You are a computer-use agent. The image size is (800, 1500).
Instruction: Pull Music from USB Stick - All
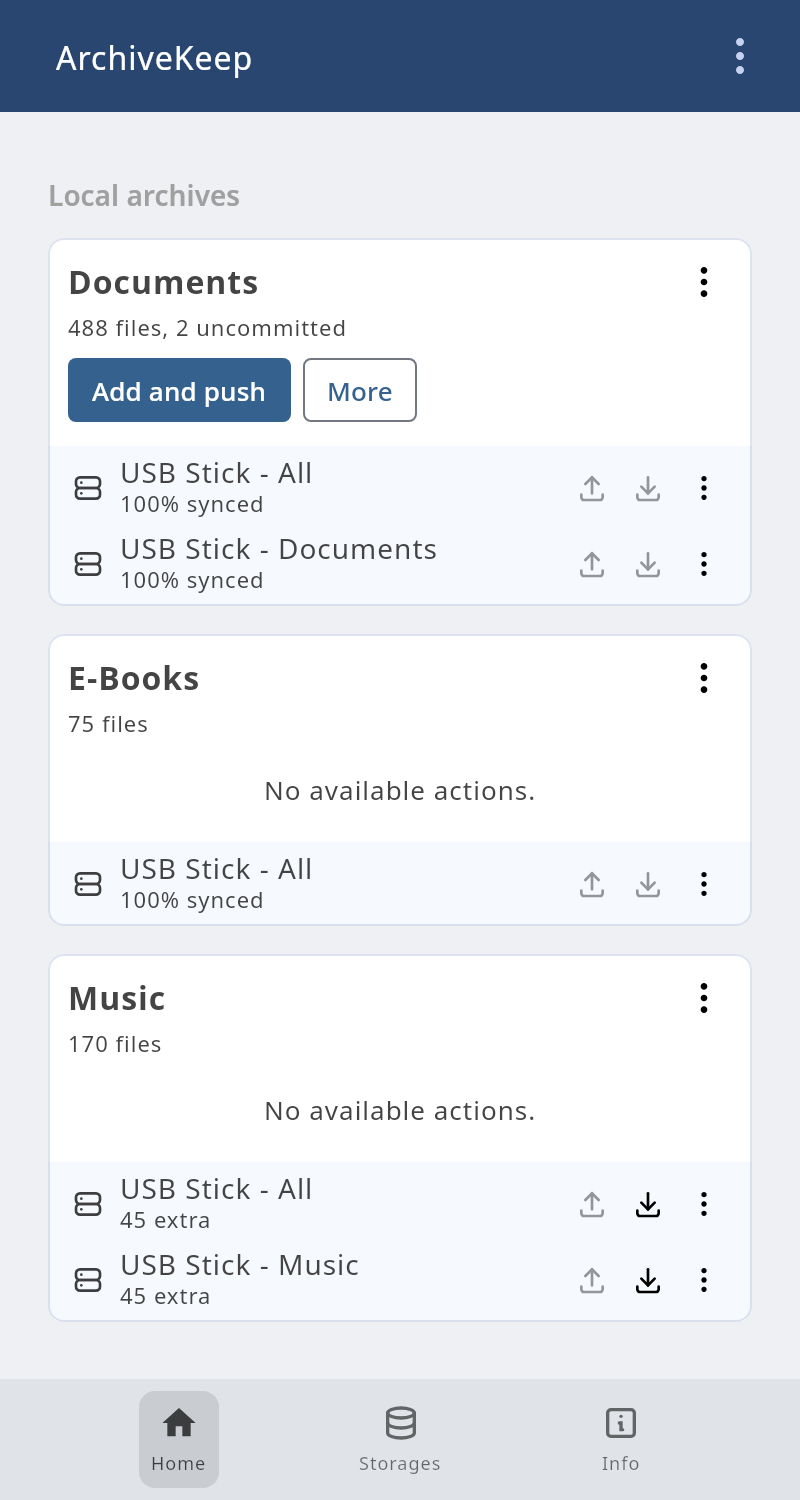[x=648, y=1204]
